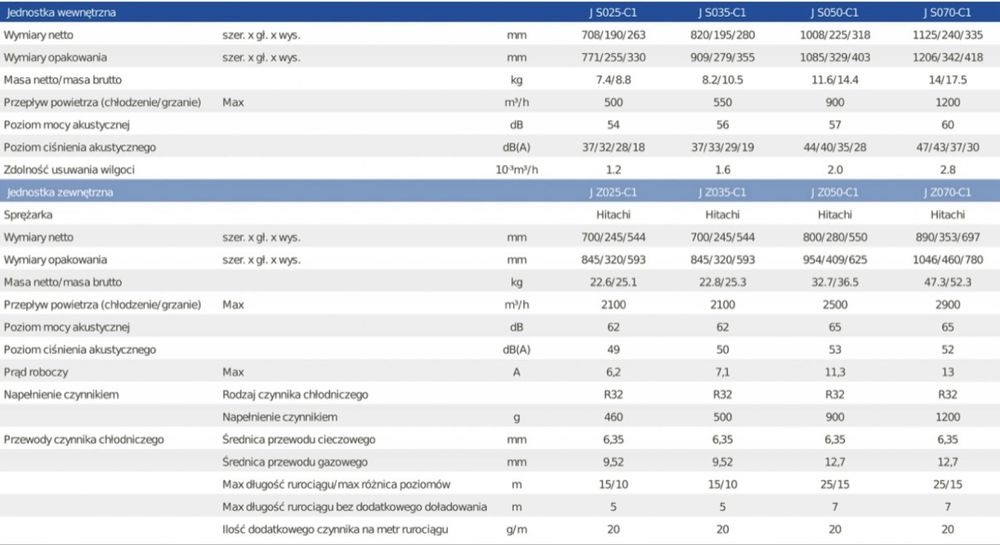The image size is (1000, 545).
Task: Click the mass value '7.4/8.8'
Action: (x=613, y=80)
